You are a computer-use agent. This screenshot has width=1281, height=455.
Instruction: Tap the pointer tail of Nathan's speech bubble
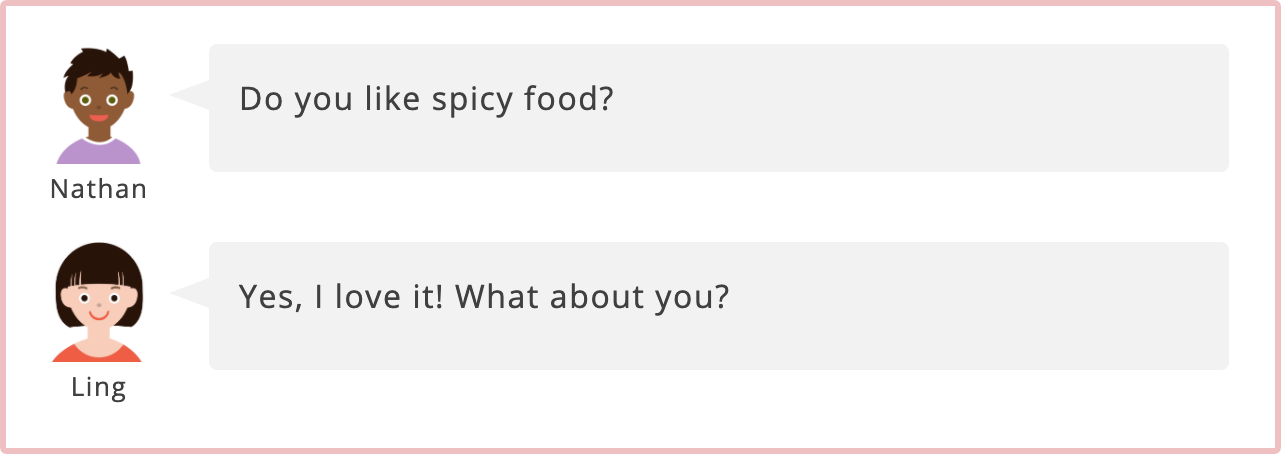click(x=190, y=95)
